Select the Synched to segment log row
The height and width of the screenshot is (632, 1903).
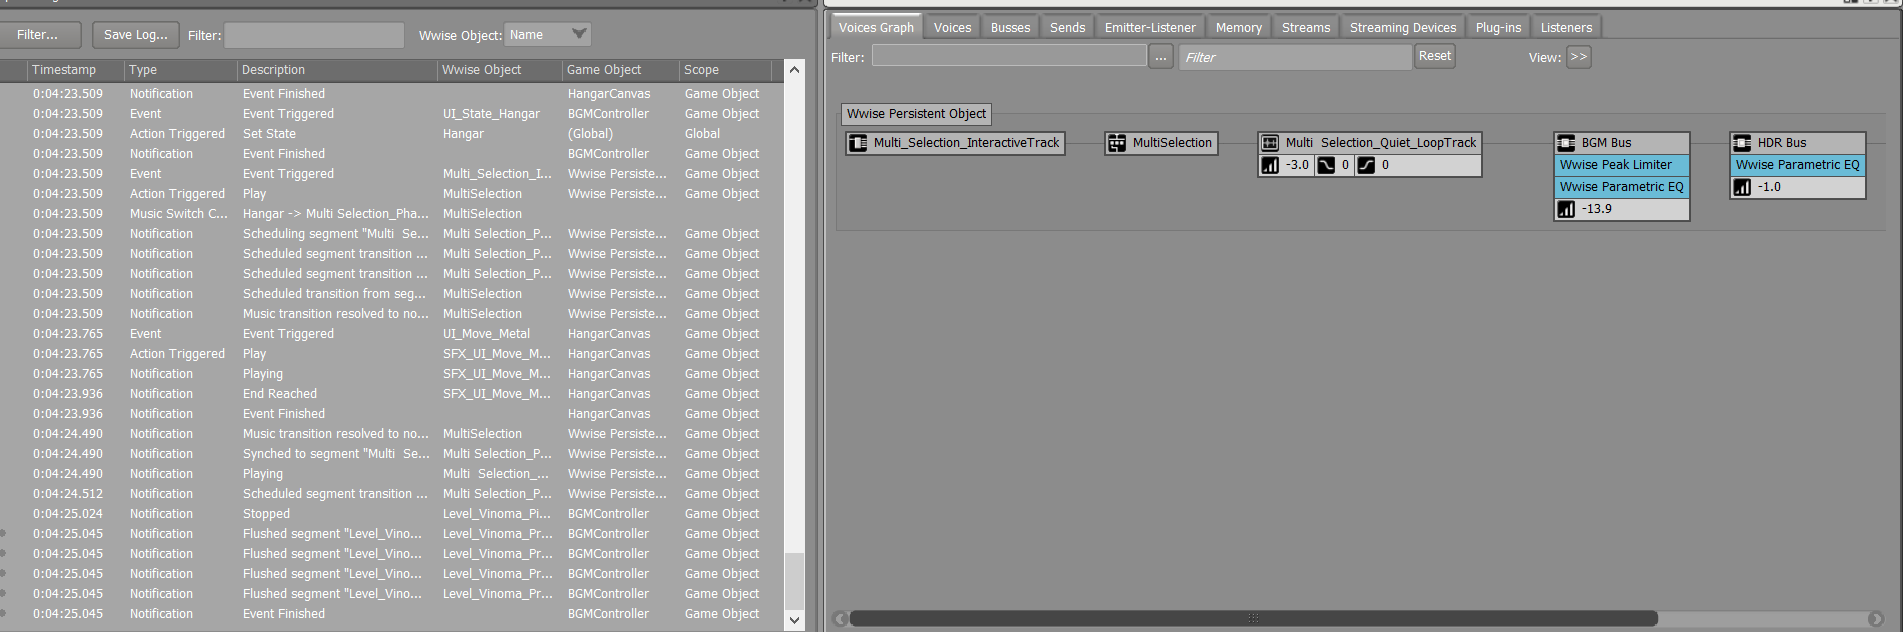point(392,454)
